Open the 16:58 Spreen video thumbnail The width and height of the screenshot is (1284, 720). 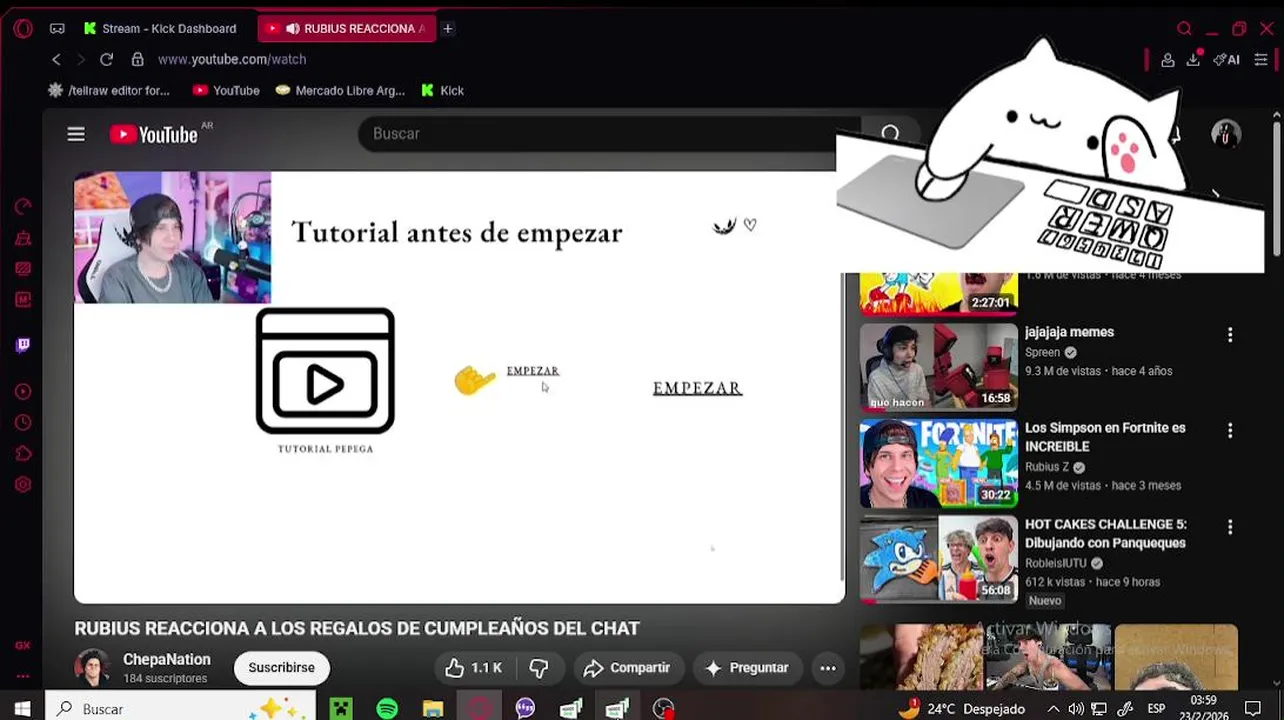pos(939,367)
